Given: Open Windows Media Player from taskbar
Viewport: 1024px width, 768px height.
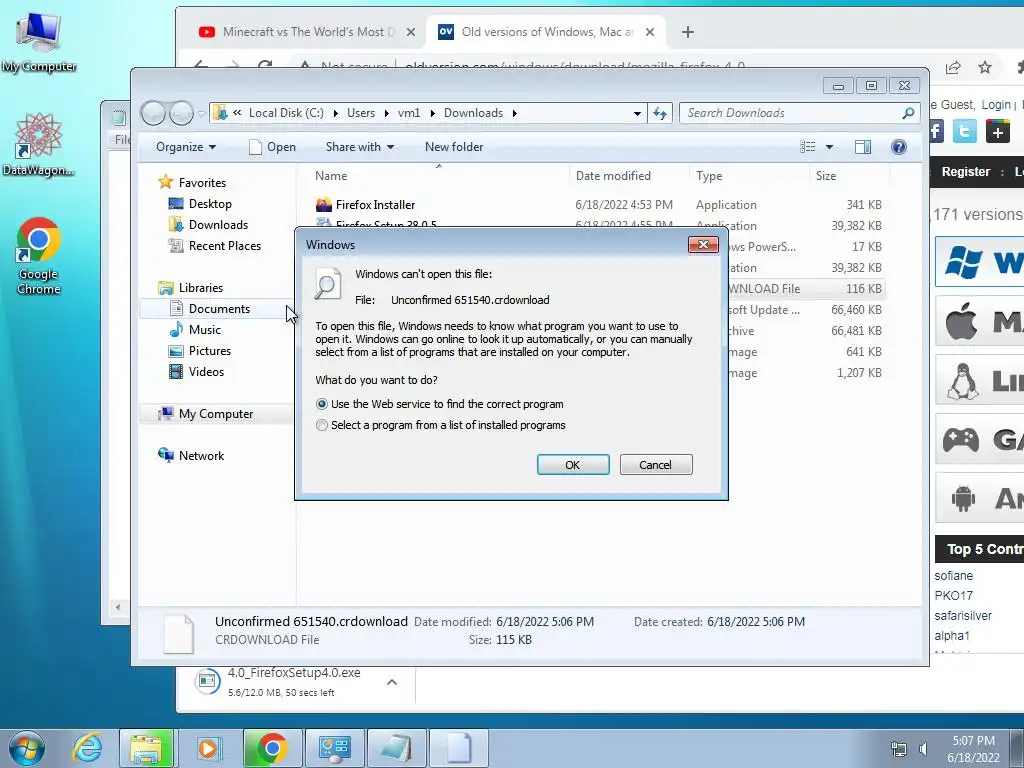Looking at the screenshot, I should point(208,748).
